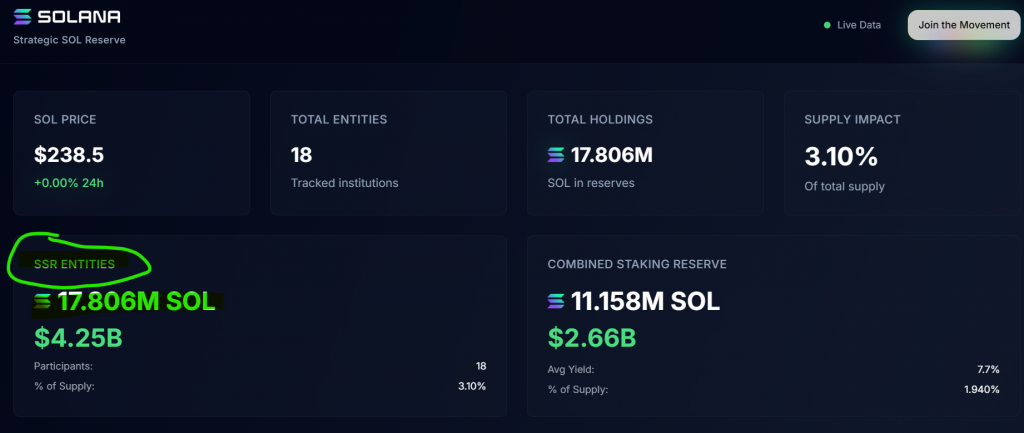Select the TOTAL ENTITIES card heading
The image size is (1024, 433).
click(339, 119)
